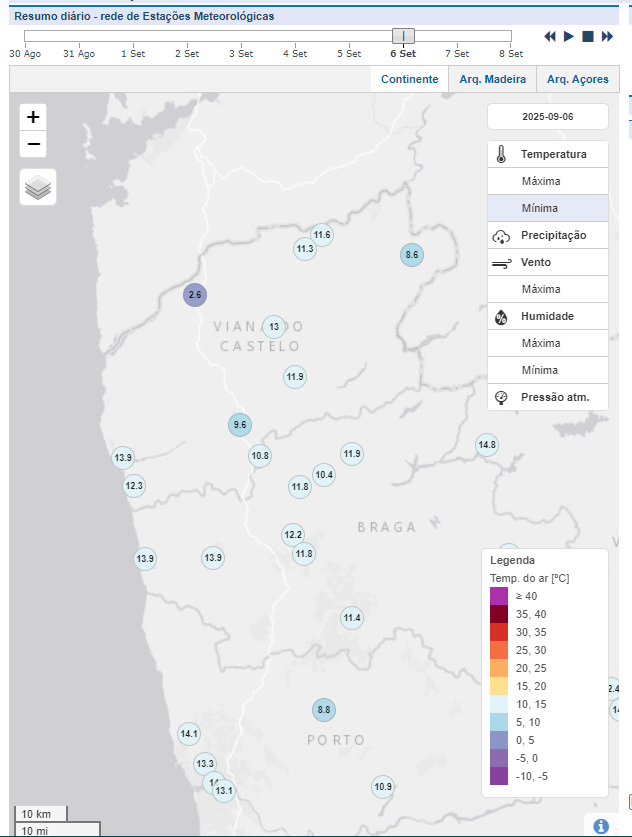Select Máxima under Humidade
Viewport: 632px width, 837px height.
tap(548, 343)
